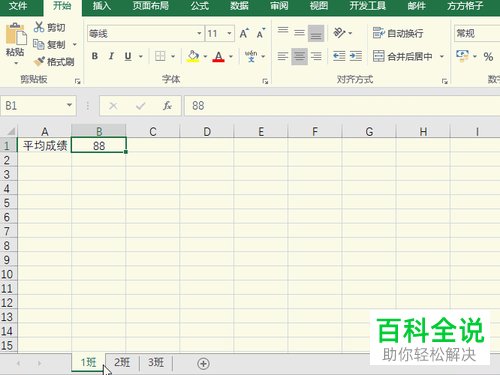Switch to the 插入 tab

point(102,6)
